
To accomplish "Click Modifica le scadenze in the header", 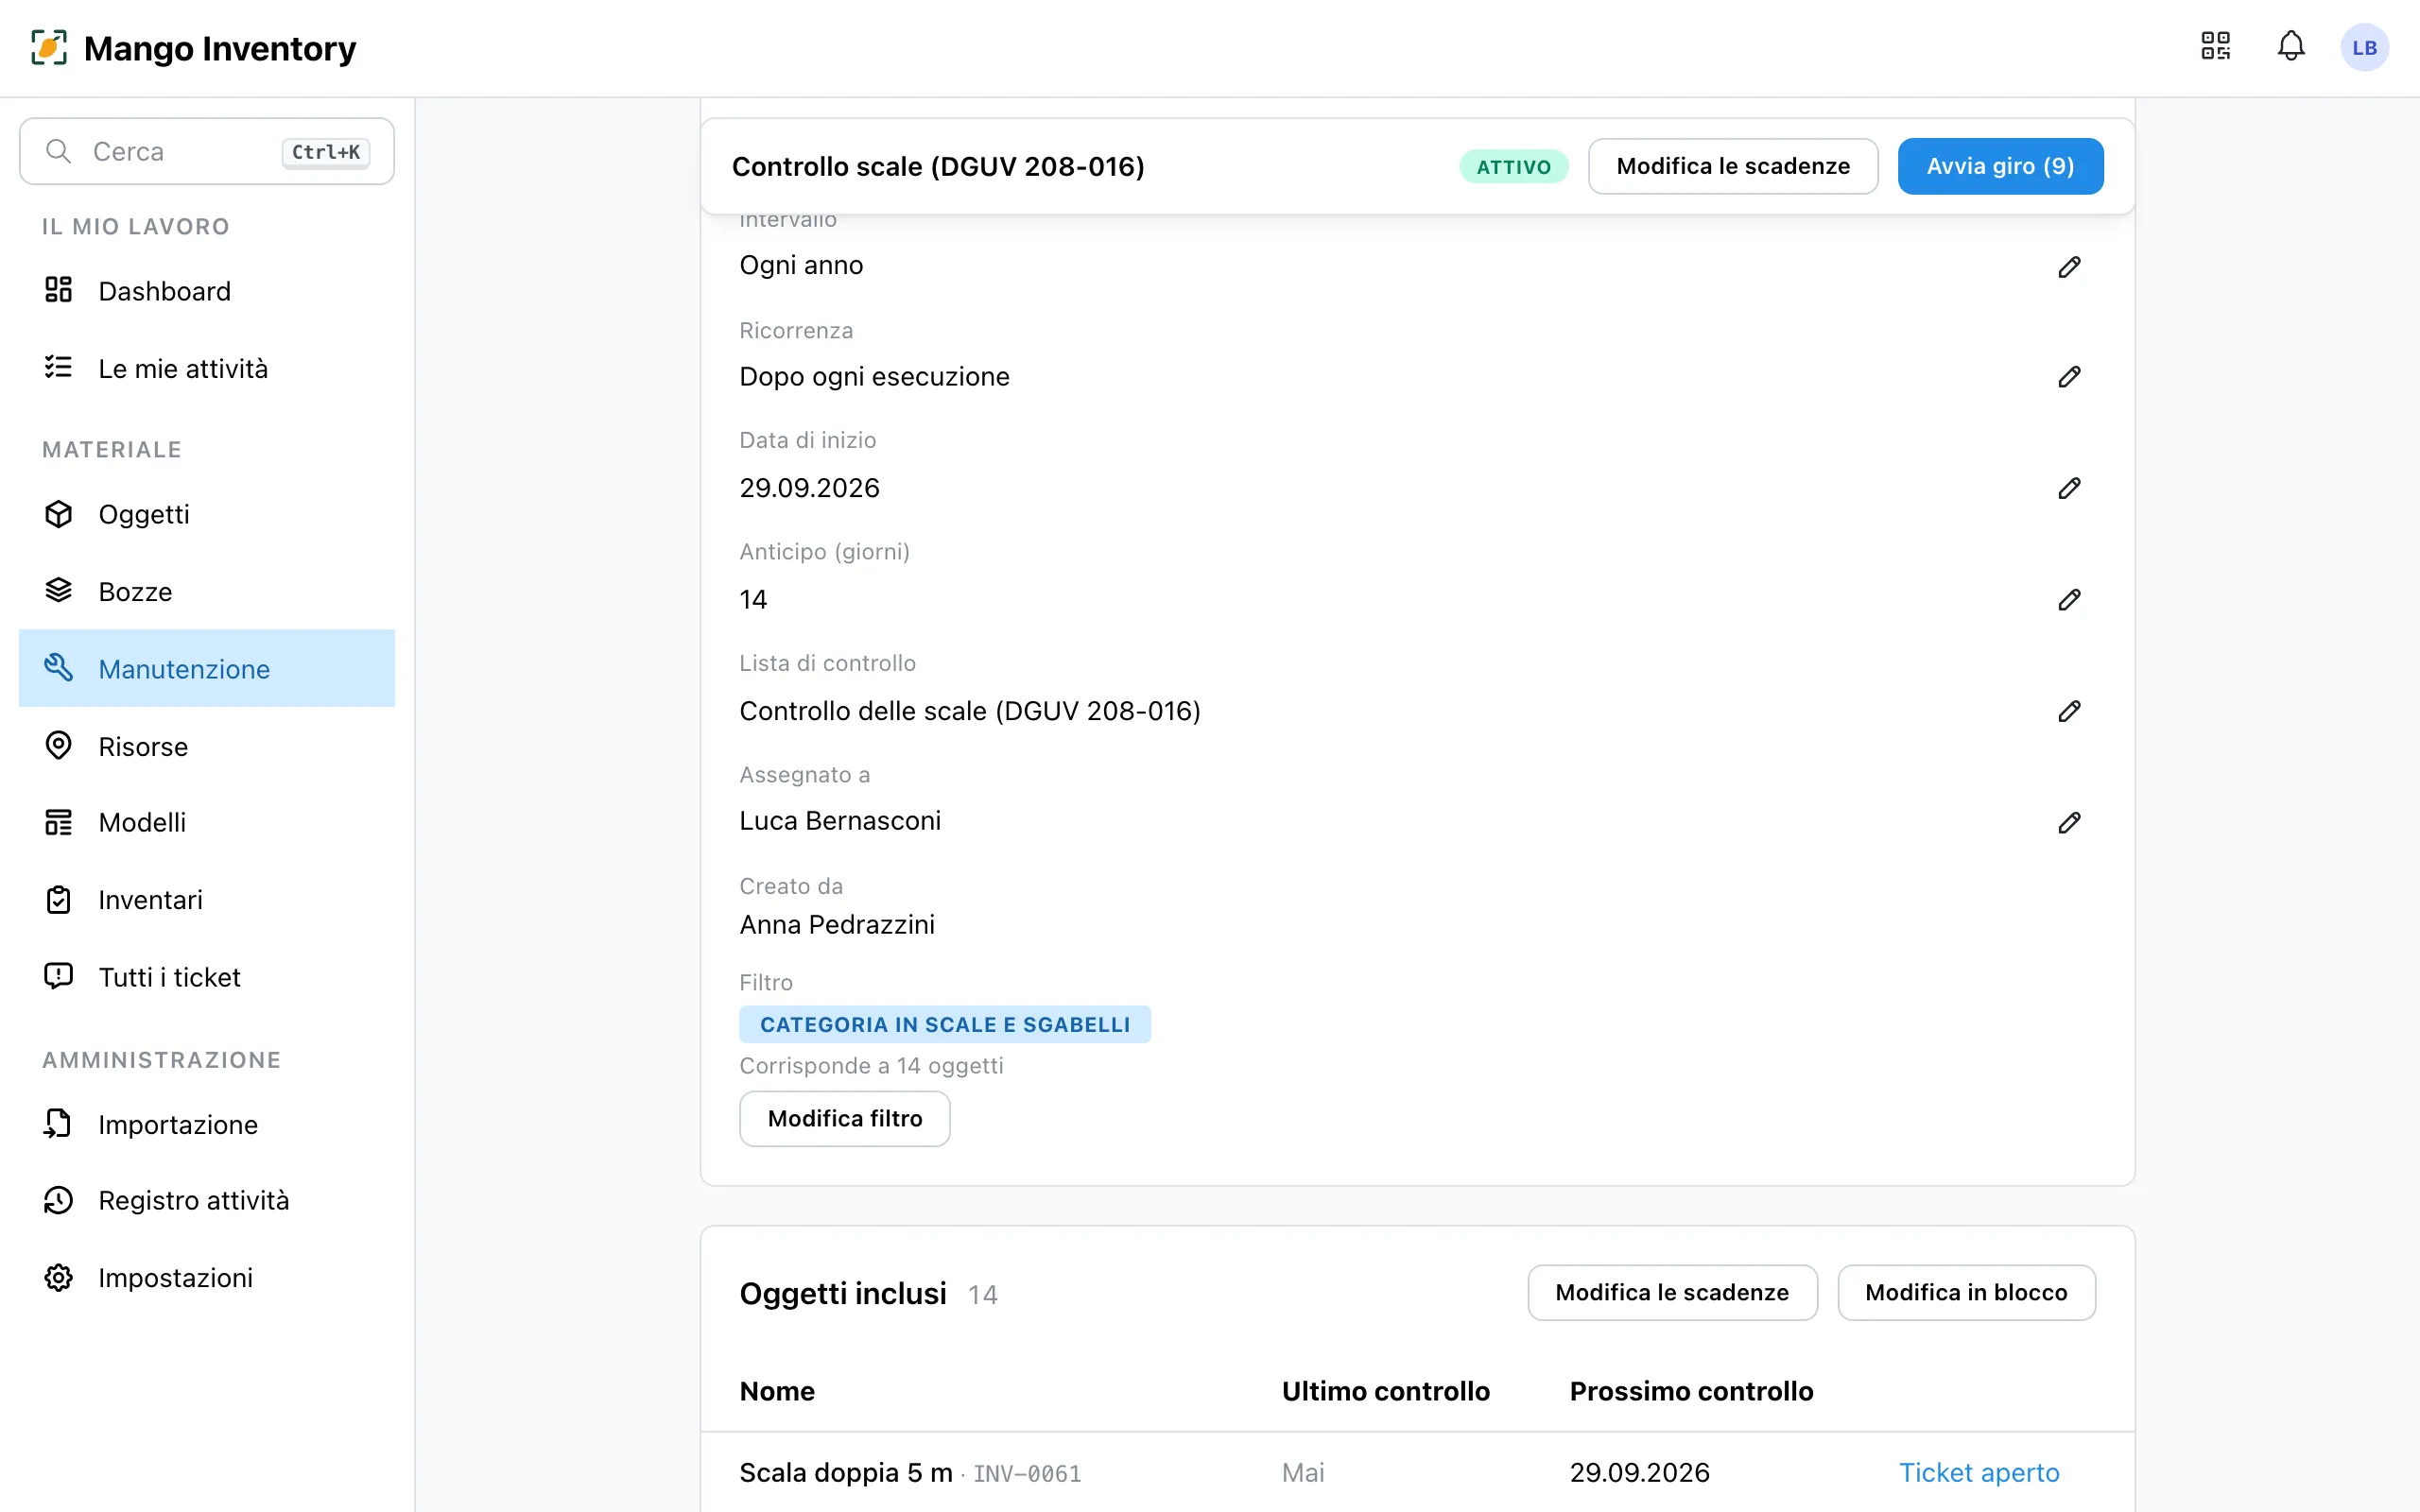I will (1733, 166).
